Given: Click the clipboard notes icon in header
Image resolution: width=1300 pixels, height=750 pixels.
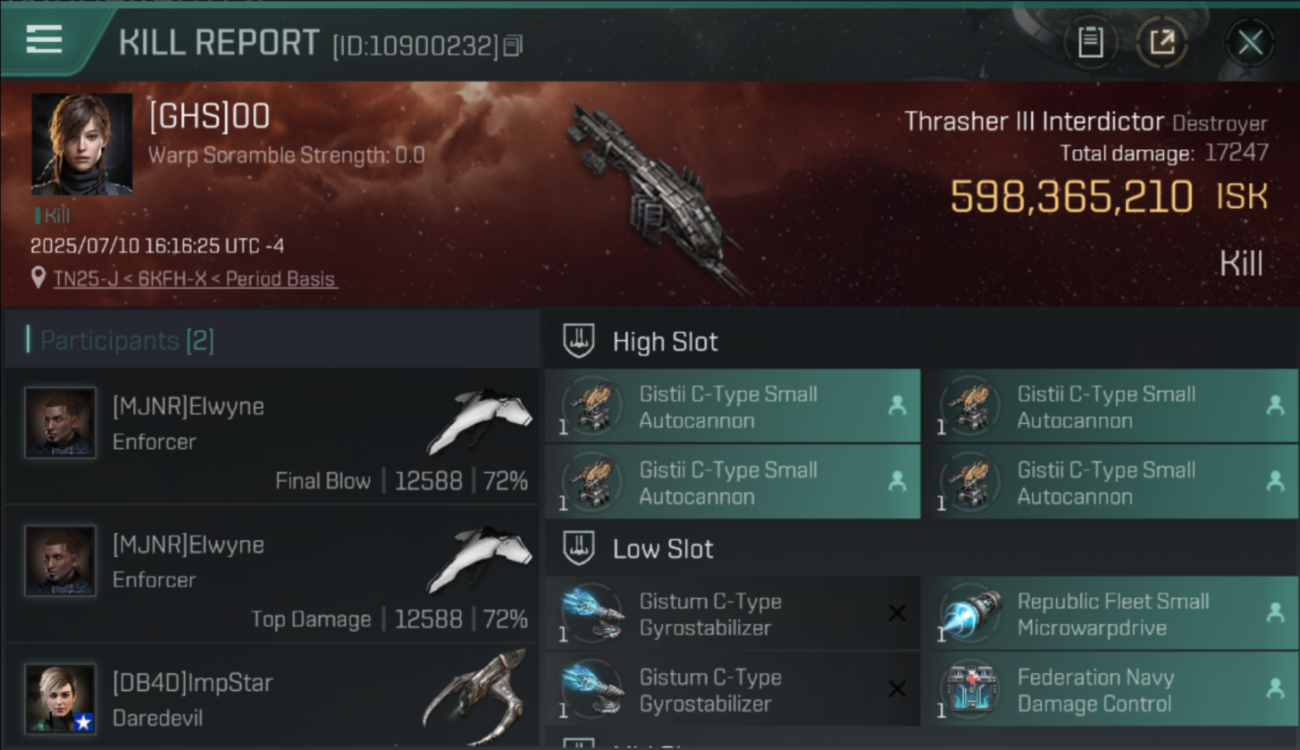Looking at the screenshot, I should pyautogui.click(x=1090, y=43).
